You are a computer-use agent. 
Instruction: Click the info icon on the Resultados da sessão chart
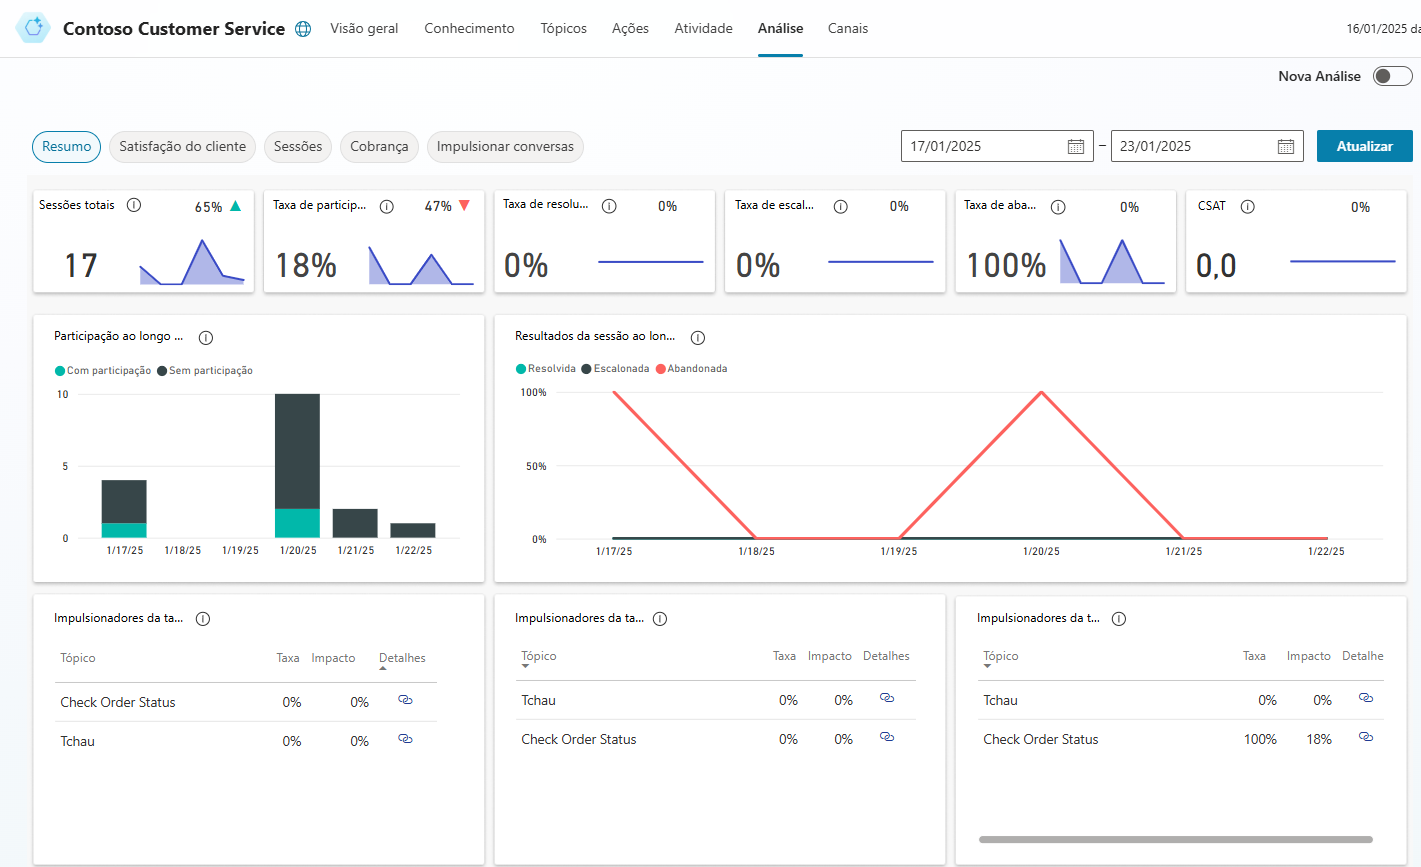(698, 337)
